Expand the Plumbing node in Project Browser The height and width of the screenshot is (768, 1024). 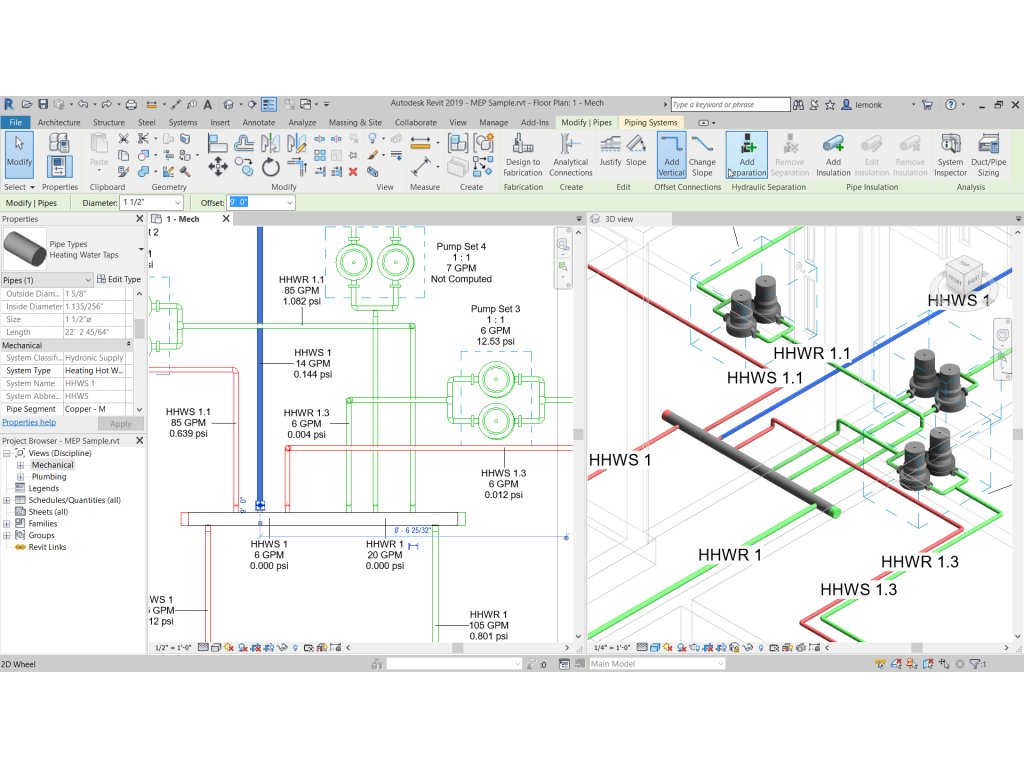[20, 477]
